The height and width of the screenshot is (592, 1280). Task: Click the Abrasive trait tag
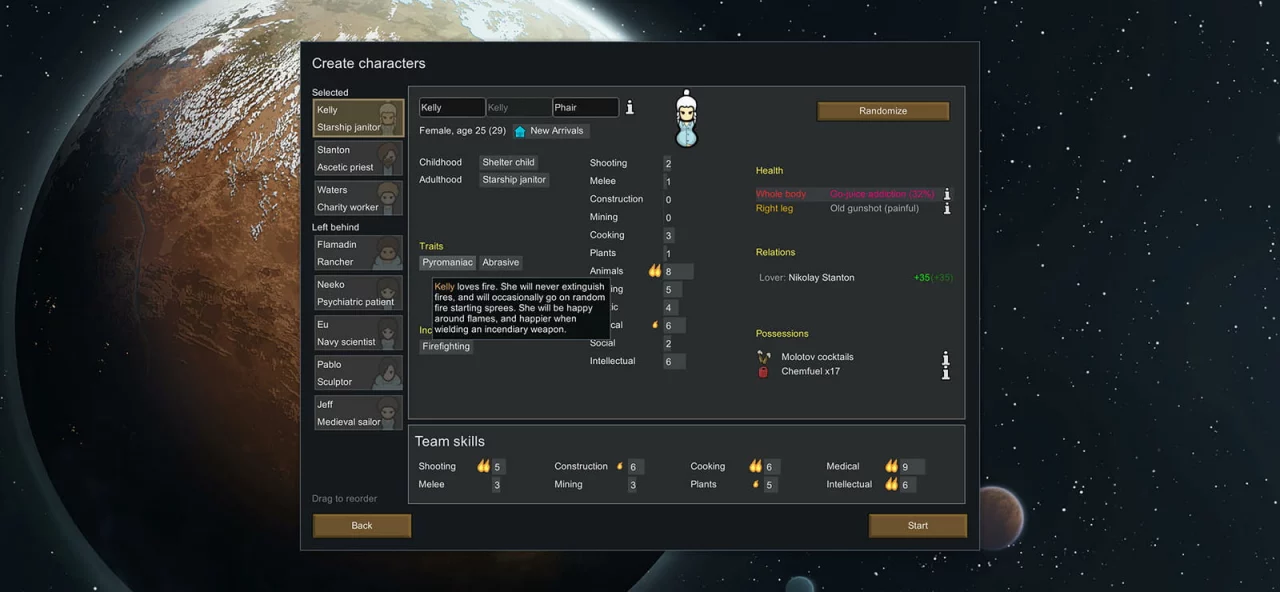tap(500, 263)
